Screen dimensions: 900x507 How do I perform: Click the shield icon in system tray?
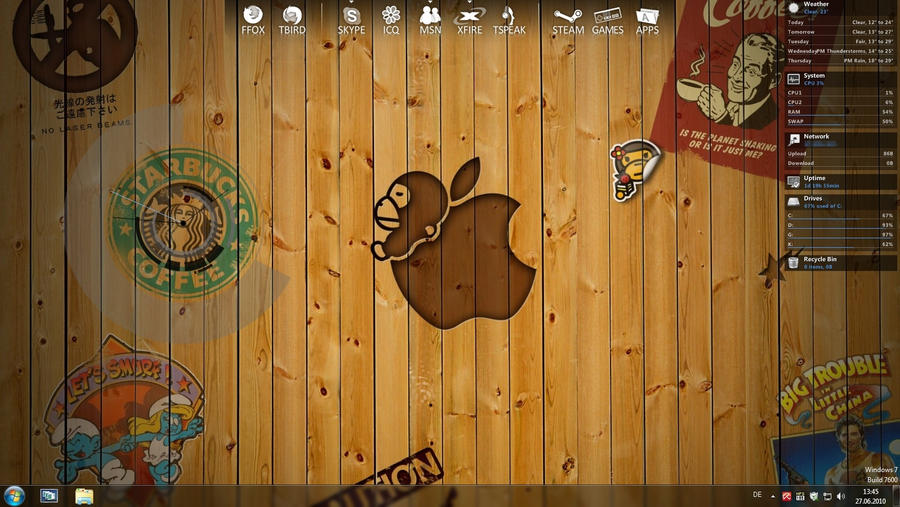[813, 496]
